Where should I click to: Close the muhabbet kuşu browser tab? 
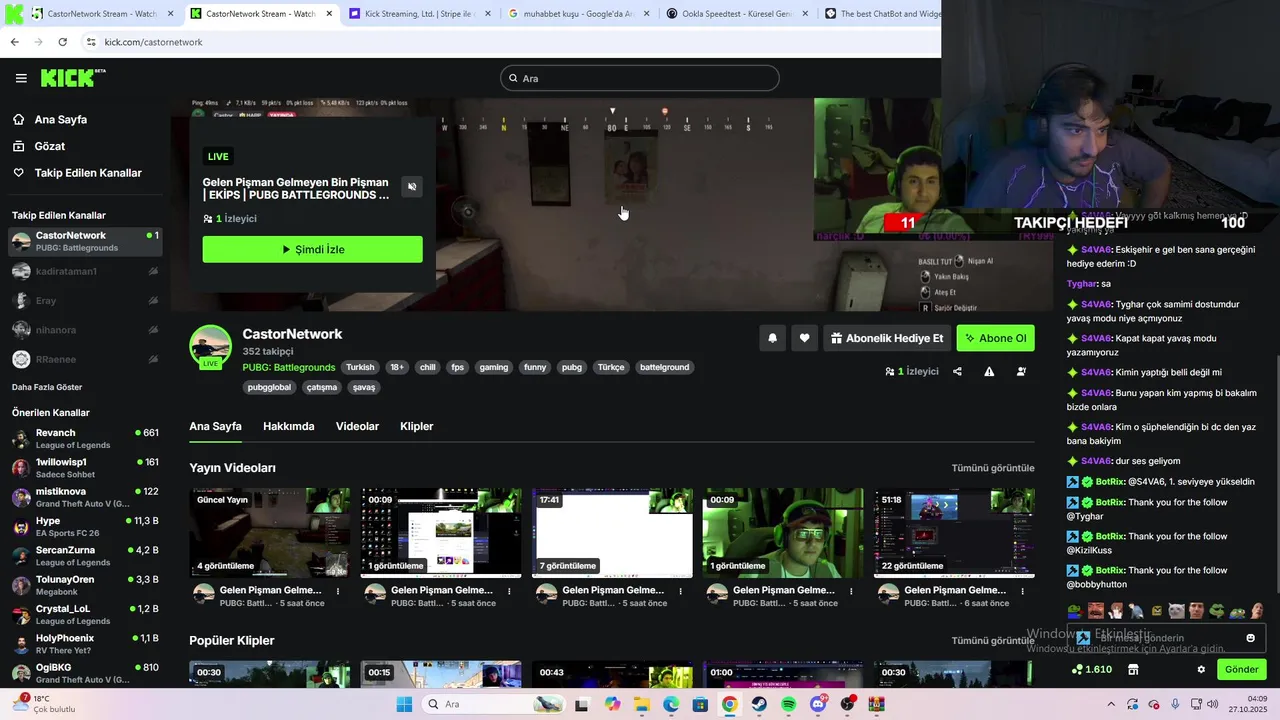[x=646, y=14]
